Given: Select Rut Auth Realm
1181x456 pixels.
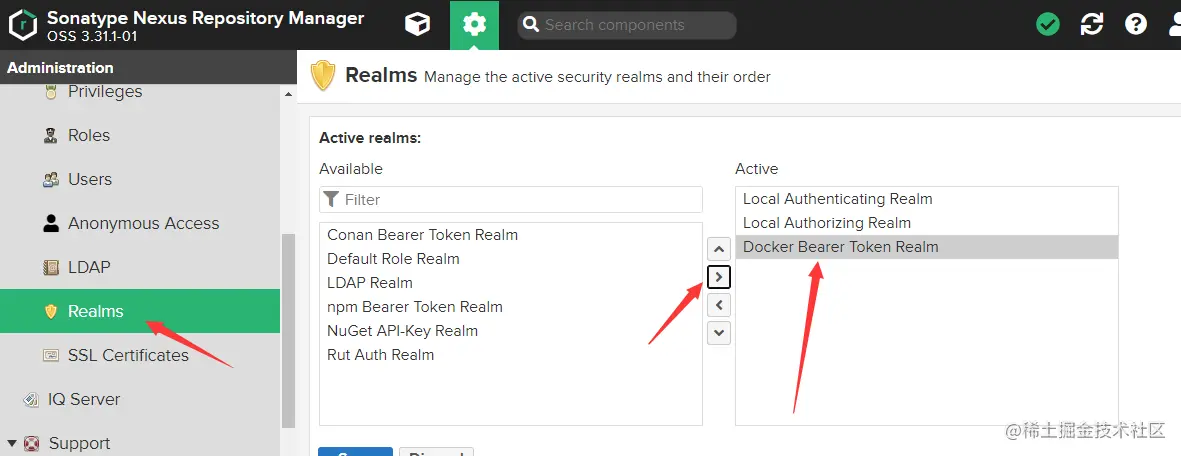Looking at the screenshot, I should pyautogui.click(x=511, y=355).
